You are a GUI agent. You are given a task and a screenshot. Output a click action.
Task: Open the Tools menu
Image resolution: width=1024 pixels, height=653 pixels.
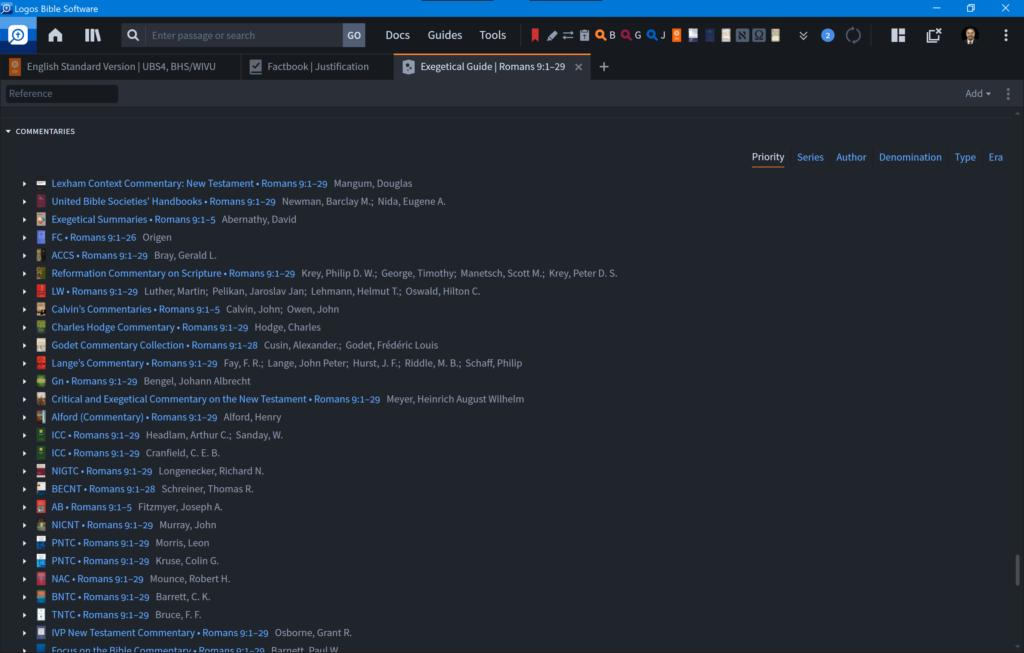click(x=492, y=35)
